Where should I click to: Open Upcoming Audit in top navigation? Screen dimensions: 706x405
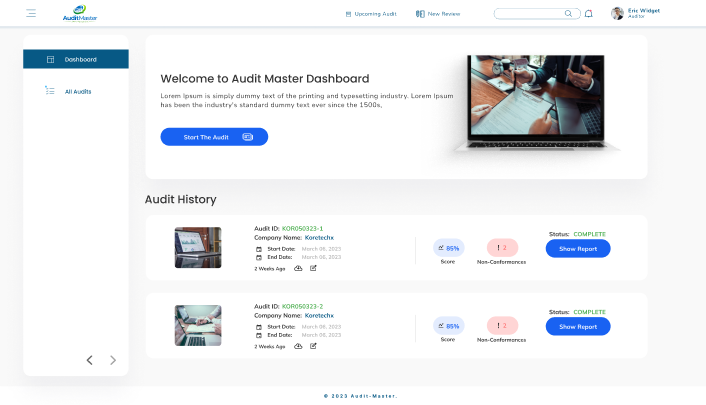coord(370,14)
